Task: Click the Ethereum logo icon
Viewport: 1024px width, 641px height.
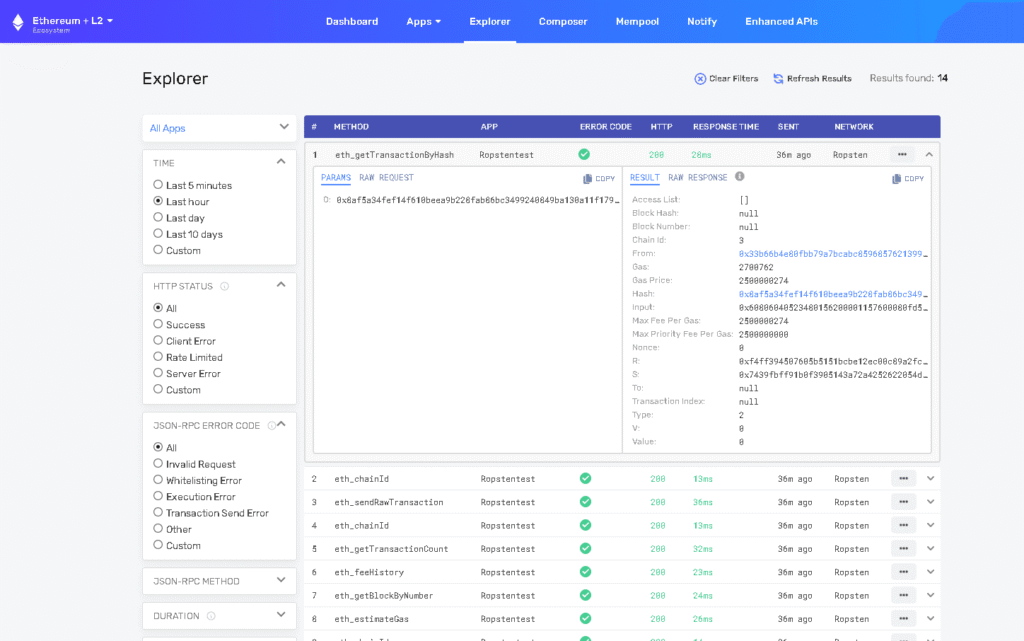Action: 16,21
